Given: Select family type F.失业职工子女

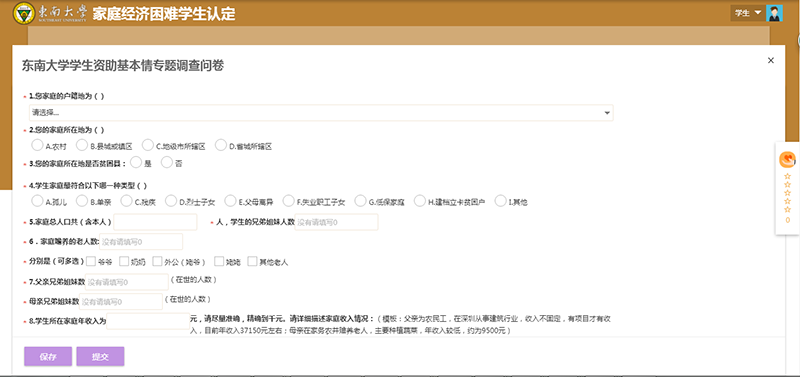Looking at the screenshot, I should click(x=288, y=201).
